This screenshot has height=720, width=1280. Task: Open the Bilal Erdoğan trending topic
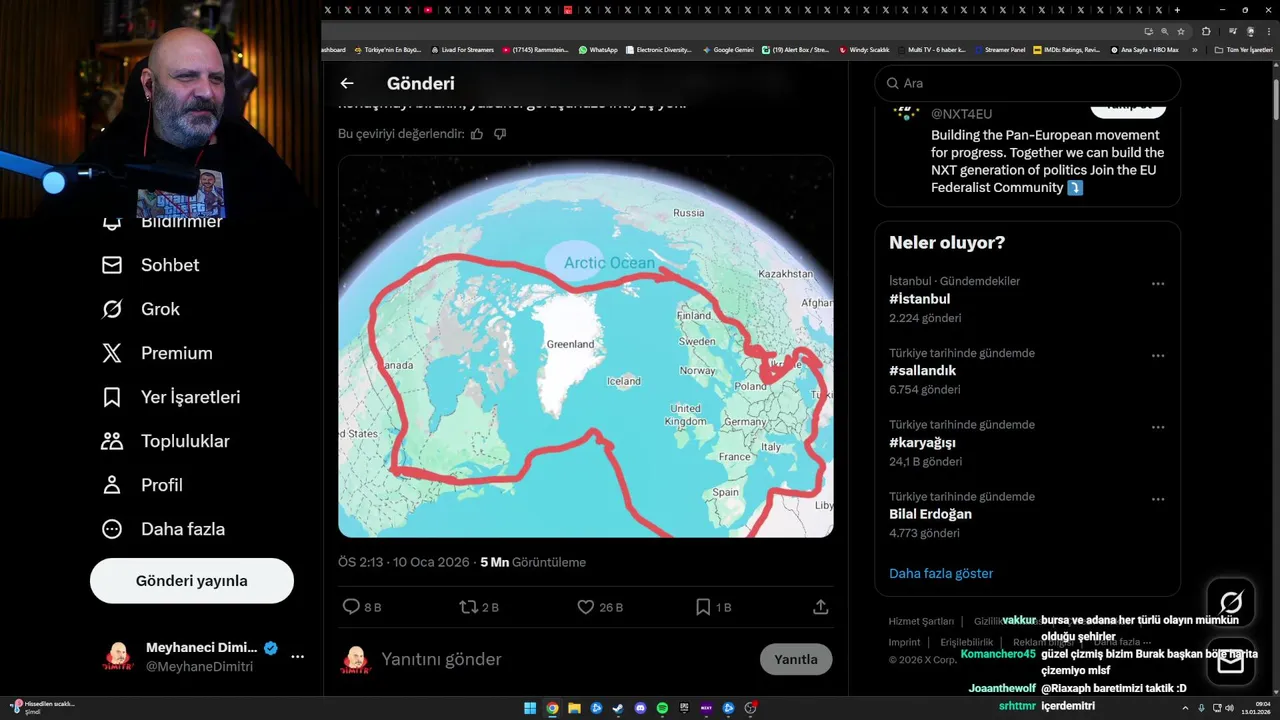coord(931,514)
